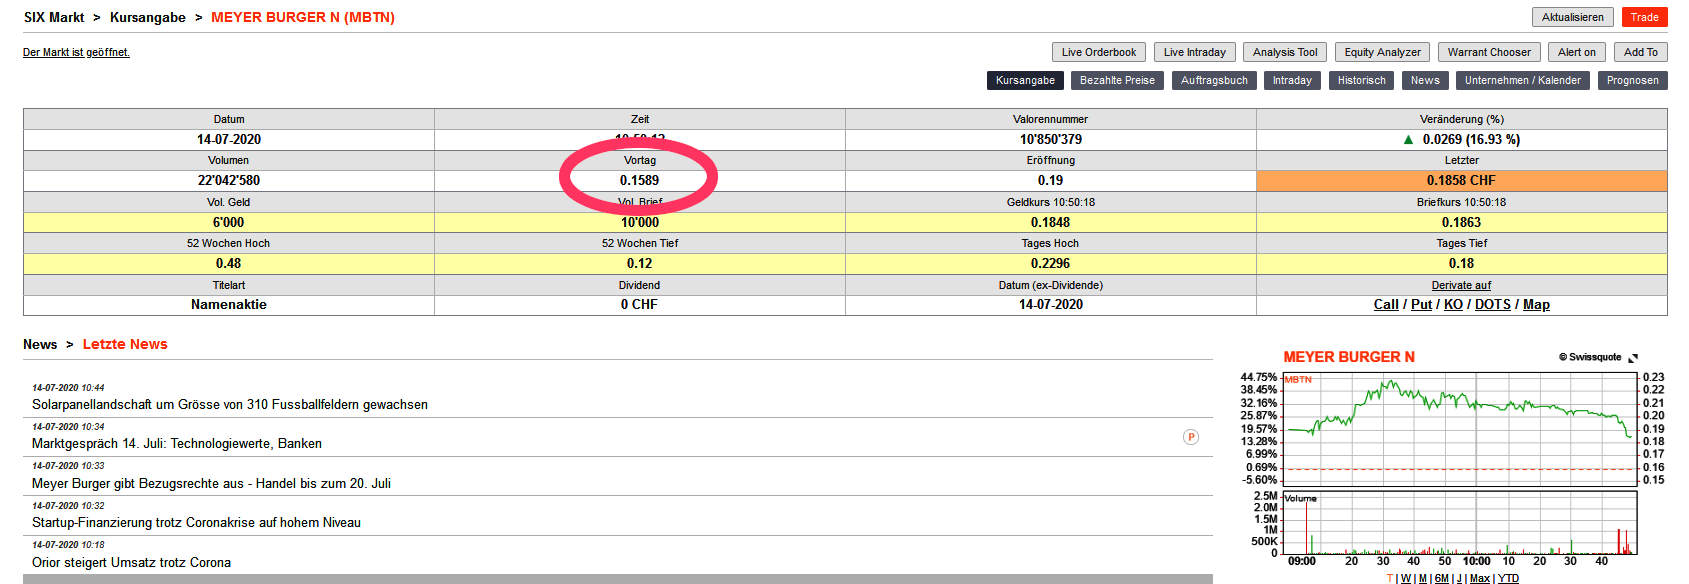Click the Put derivatives link
Viewport: 1689px width, 584px height.
1421,305
